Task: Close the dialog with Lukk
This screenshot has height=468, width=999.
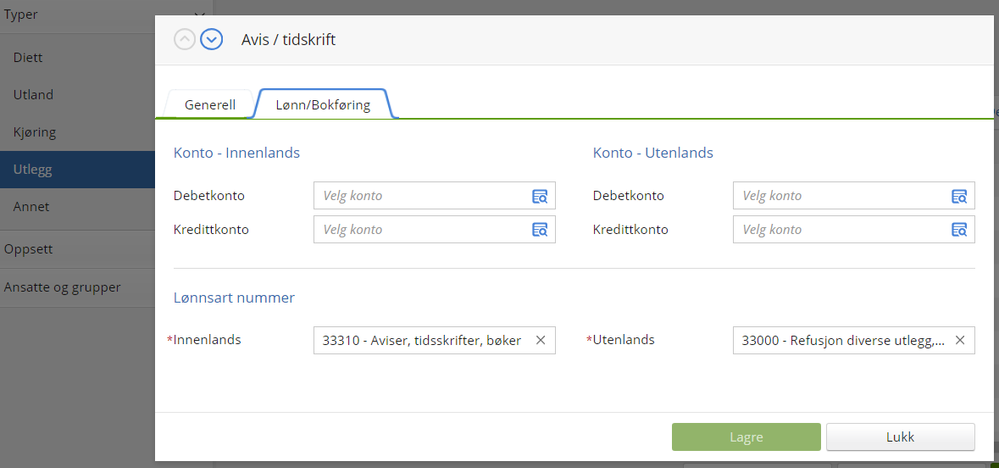Action: click(x=900, y=437)
